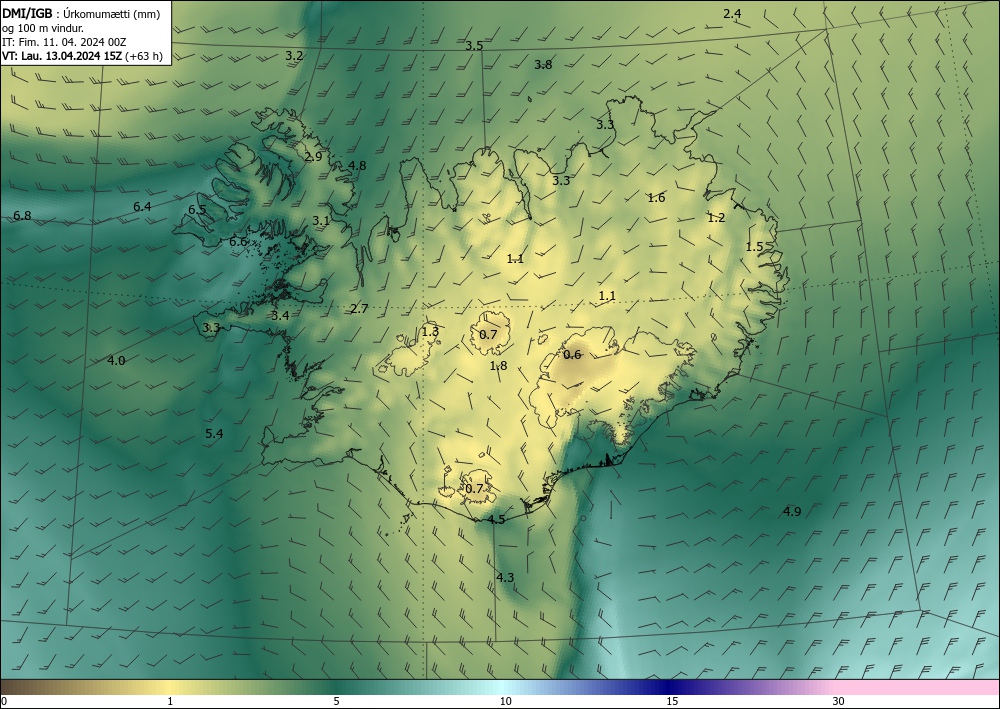This screenshot has width=1000, height=709.
Task: Click the colorbar tick label 15
Action: click(672, 701)
